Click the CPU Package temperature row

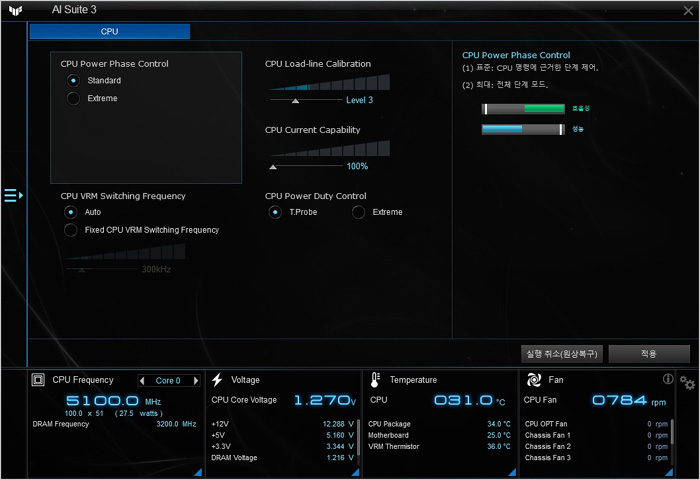(x=439, y=424)
